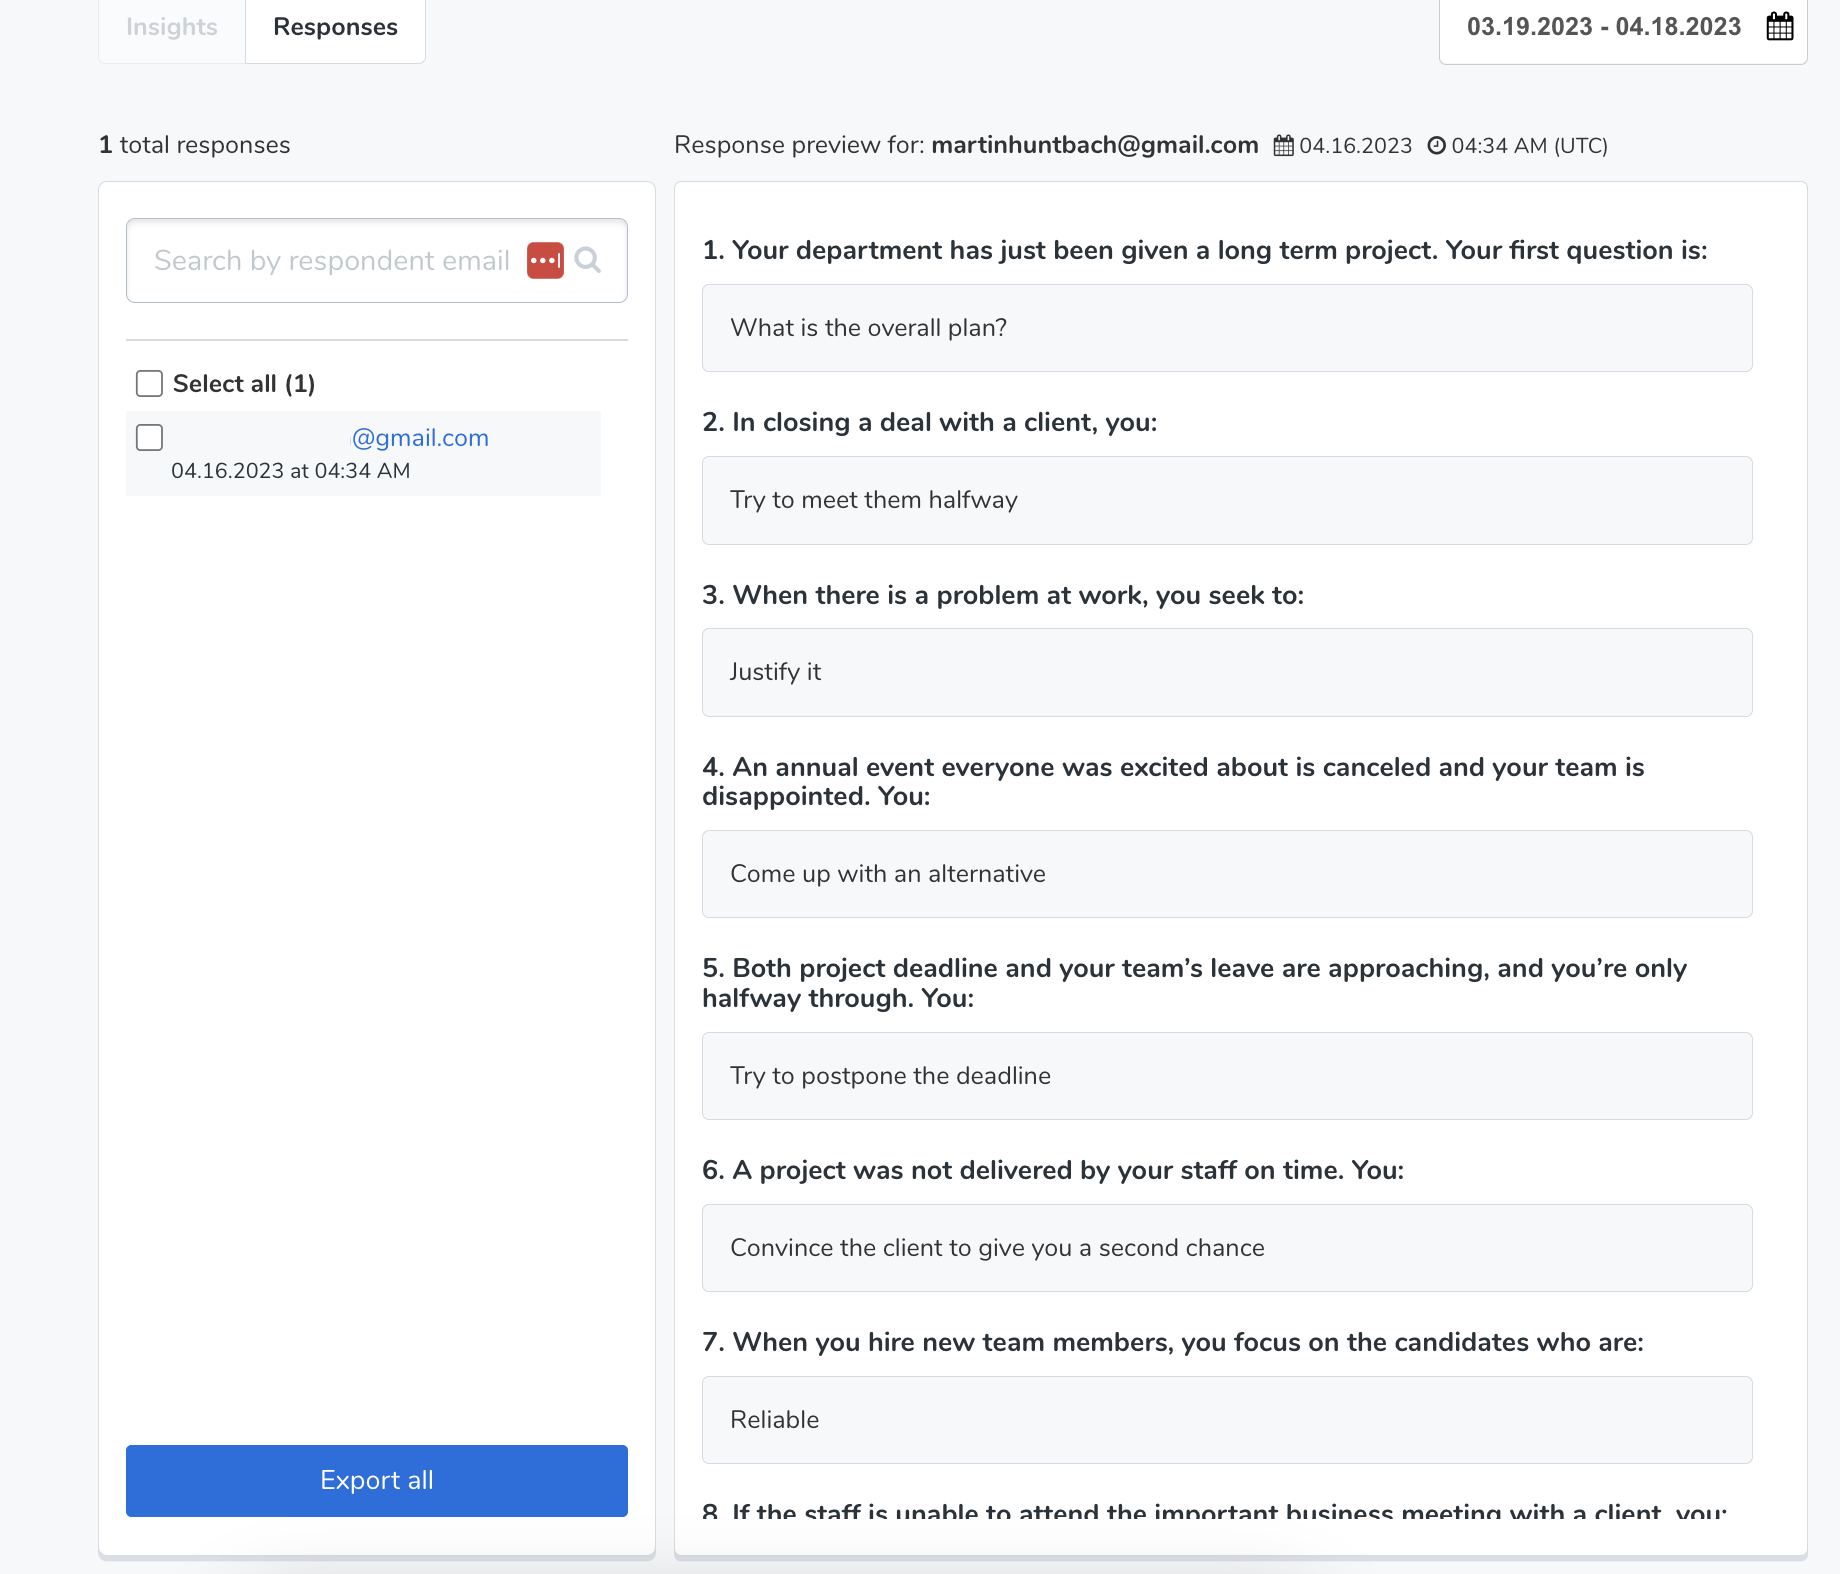This screenshot has width=1840, height=1574.
Task: Select the 'Come up with an alternative' answer
Action: [x=1227, y=873]
